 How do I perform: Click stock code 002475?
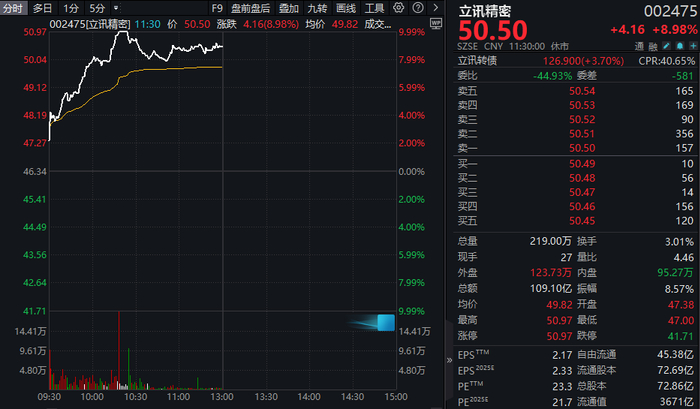pyautogui.click(x=670, y=11)
